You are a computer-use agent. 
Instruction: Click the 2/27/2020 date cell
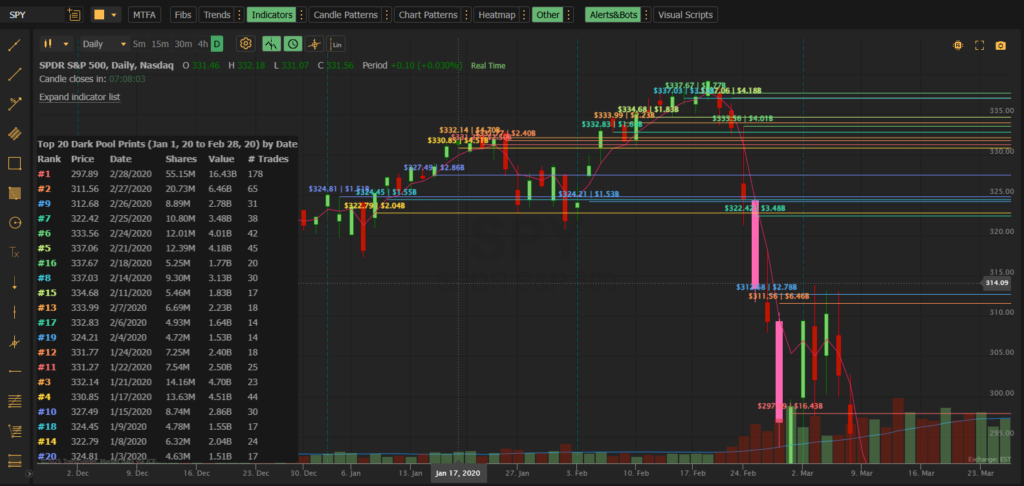tap(131, 189)
